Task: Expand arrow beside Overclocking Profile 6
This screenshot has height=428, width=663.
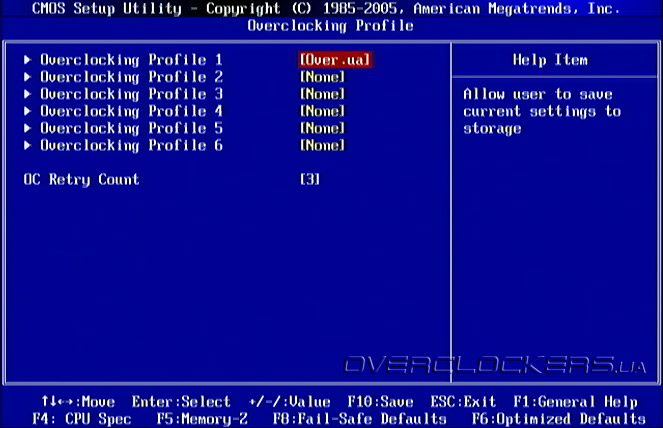Action: [27, 145]
